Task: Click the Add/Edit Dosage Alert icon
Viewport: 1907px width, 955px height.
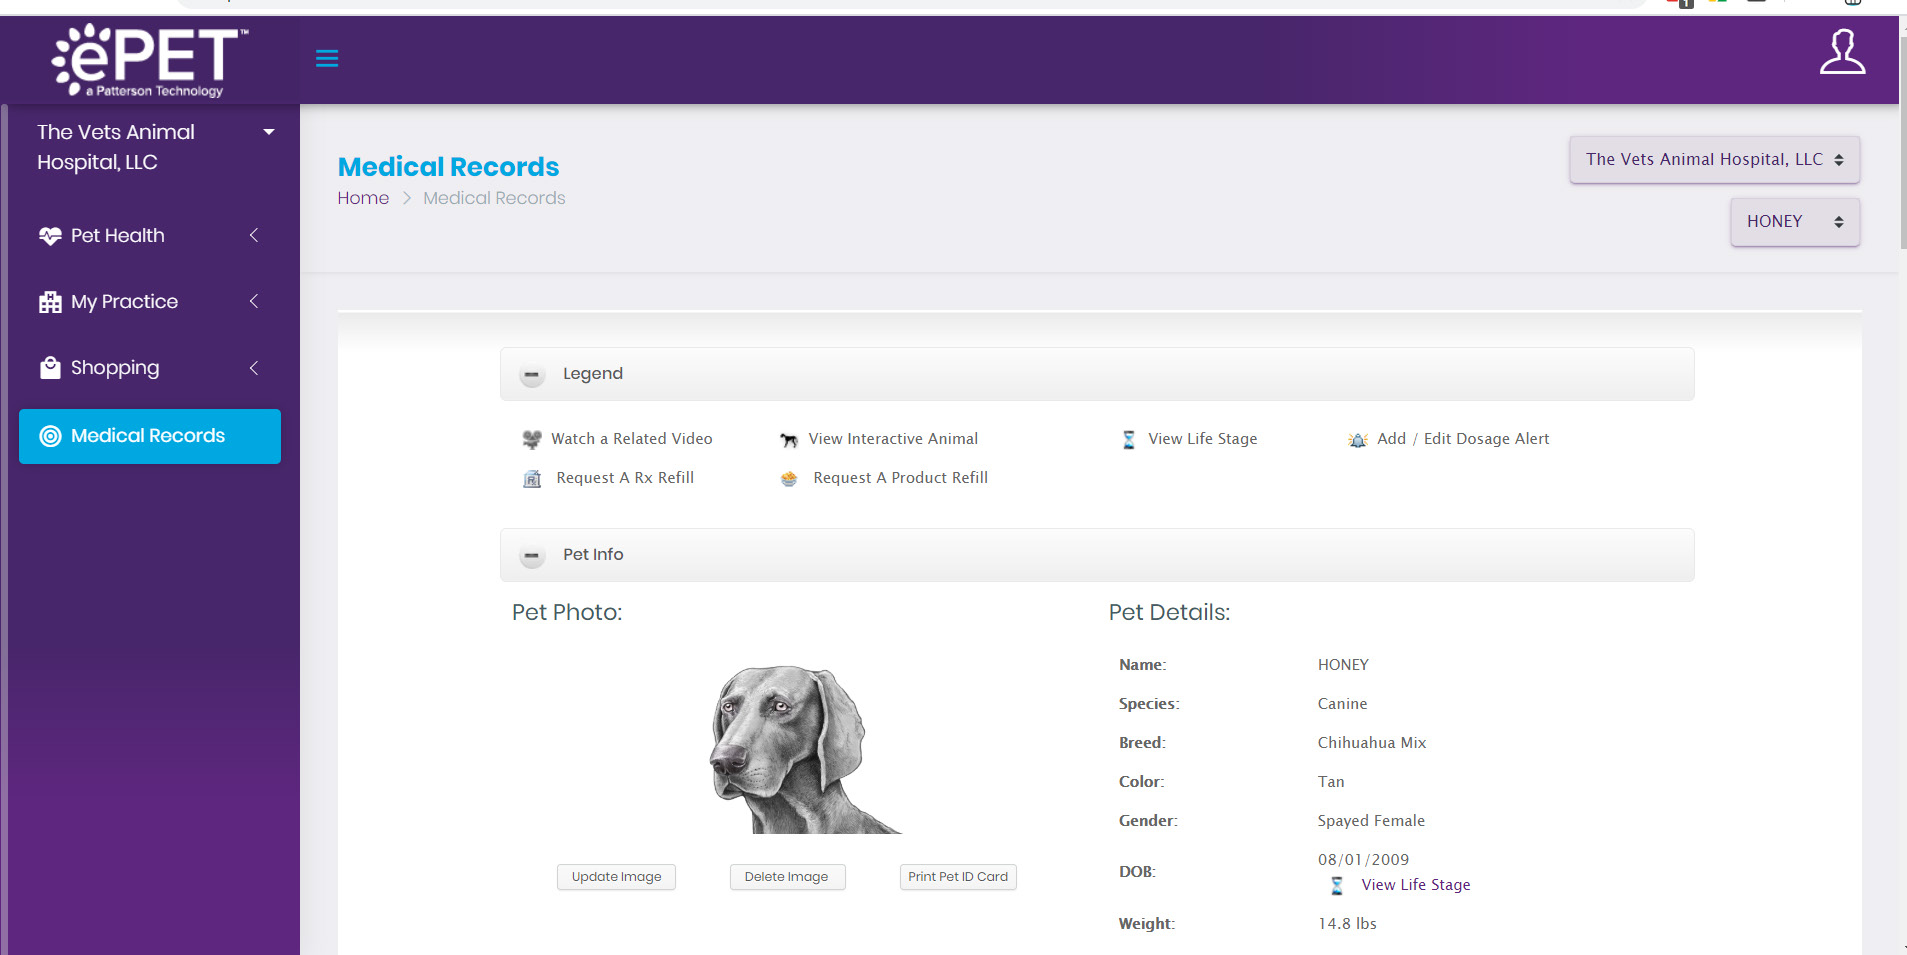Action: (1357, 439)
